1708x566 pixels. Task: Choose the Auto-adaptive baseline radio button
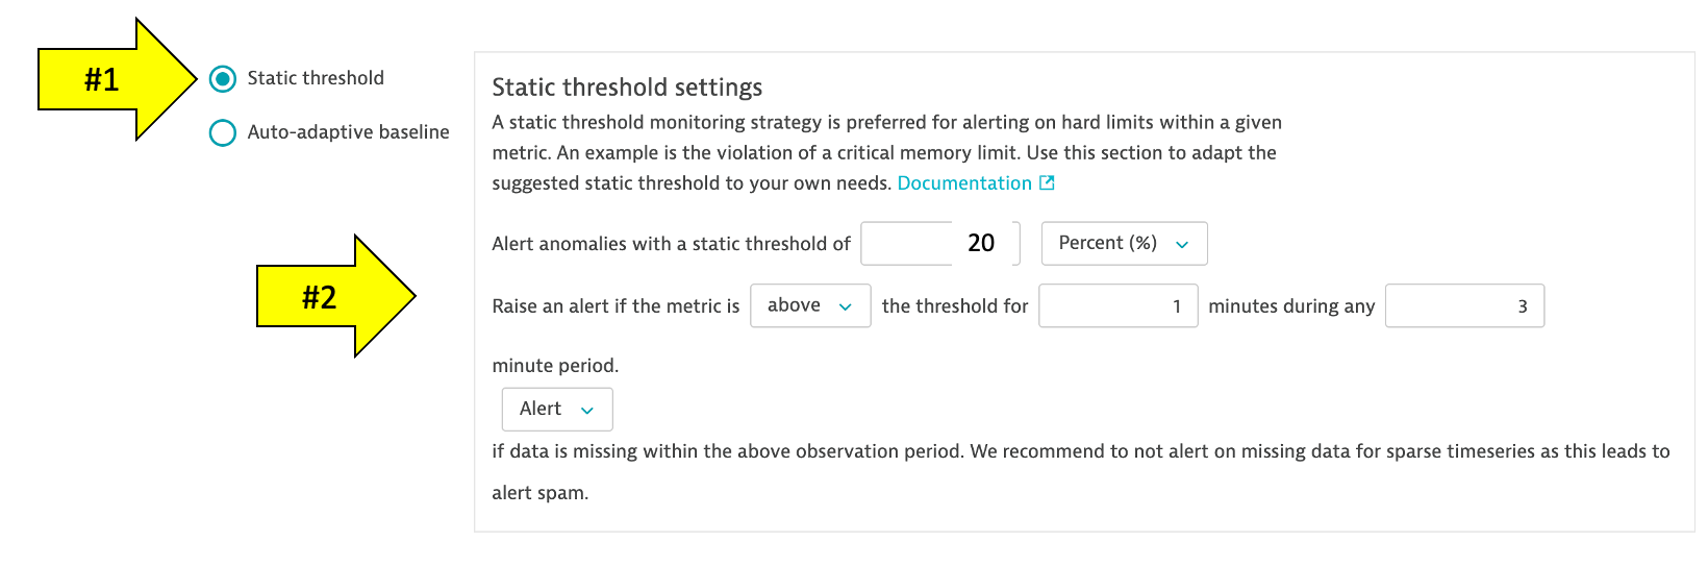coord(222,133)
